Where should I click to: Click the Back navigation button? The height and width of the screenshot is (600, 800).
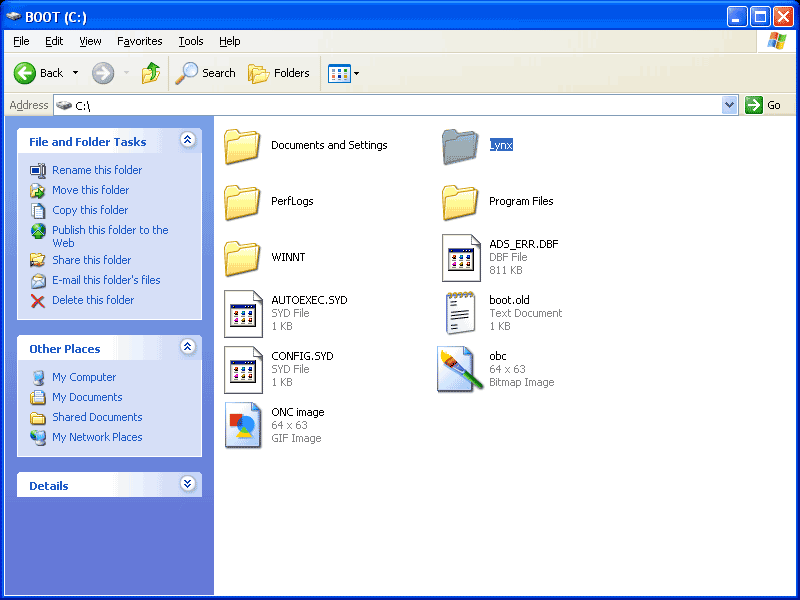click(x=39, y=73)
